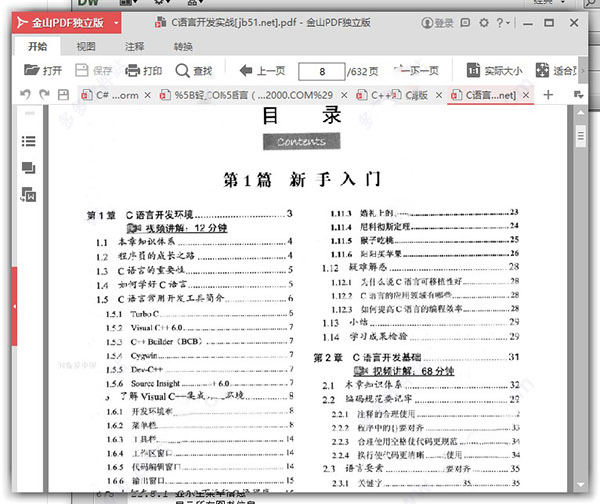Switch to the C# ...orm document tab
The height and width of the screenshot is (504, 600).
[x=110, y=95]
